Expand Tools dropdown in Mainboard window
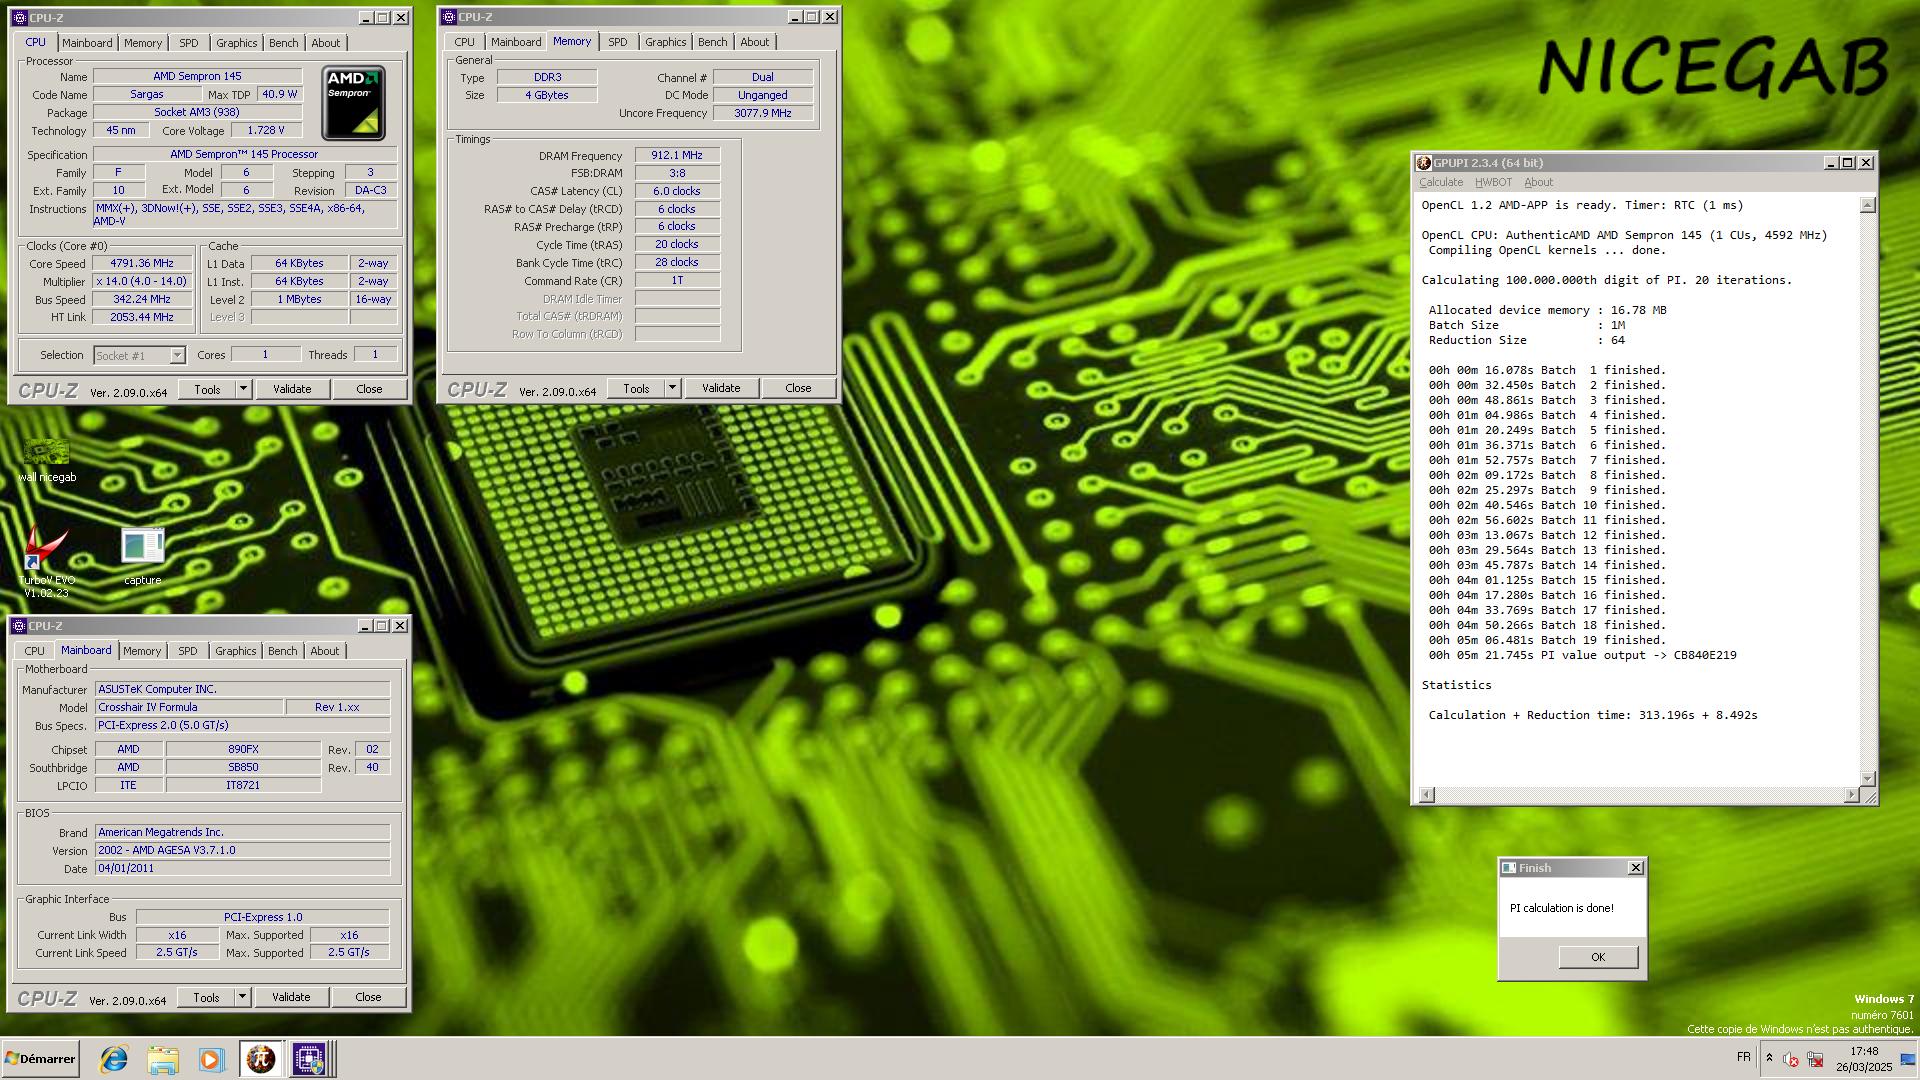The width and height of the screenshot is (1920, 1080). click(x=242, y=997)
